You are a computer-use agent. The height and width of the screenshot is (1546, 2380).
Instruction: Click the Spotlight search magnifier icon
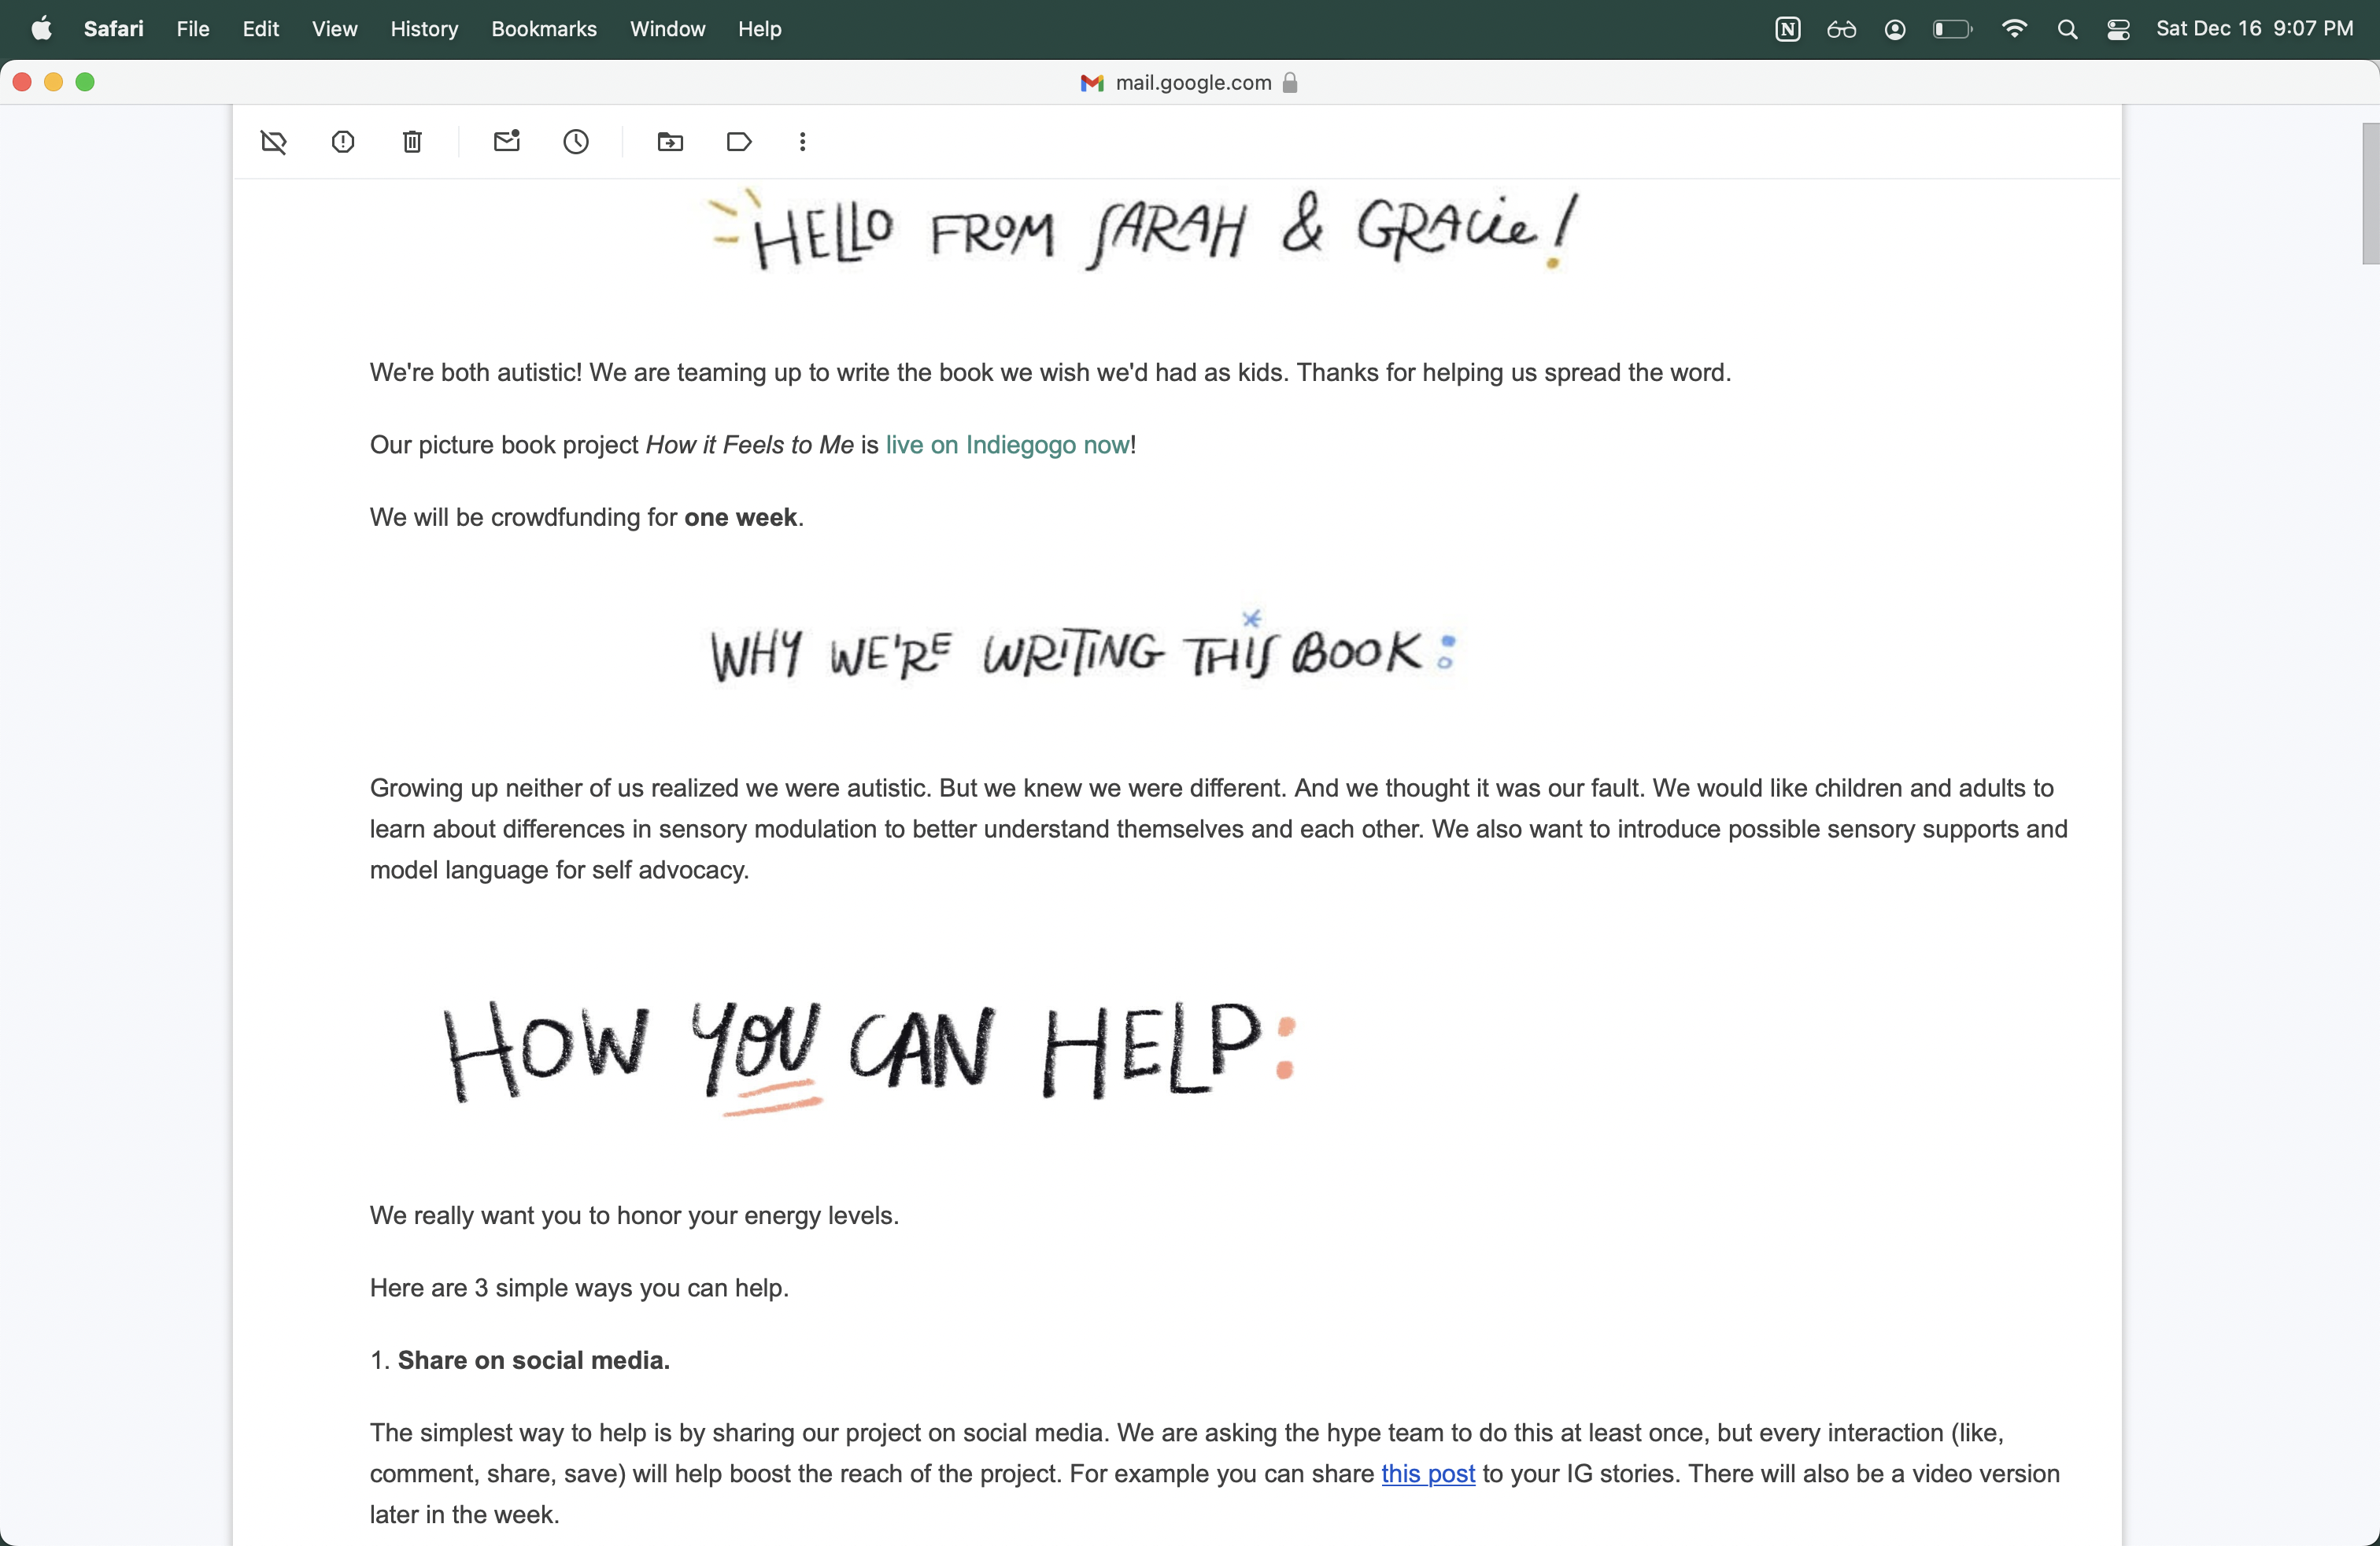click(x=2067, y=29)
